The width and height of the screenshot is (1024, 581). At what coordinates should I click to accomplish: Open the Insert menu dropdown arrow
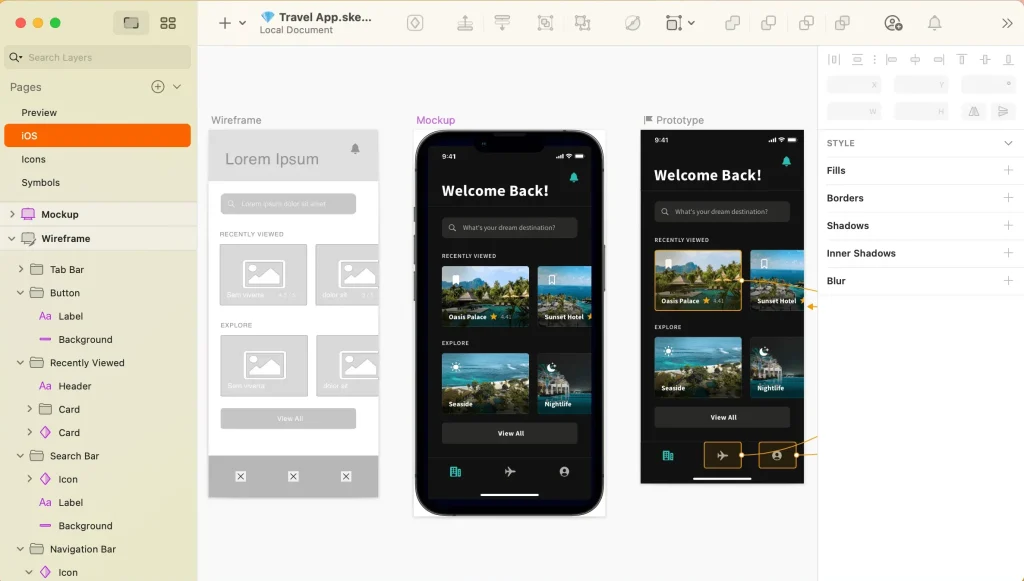tap(242, 23)
